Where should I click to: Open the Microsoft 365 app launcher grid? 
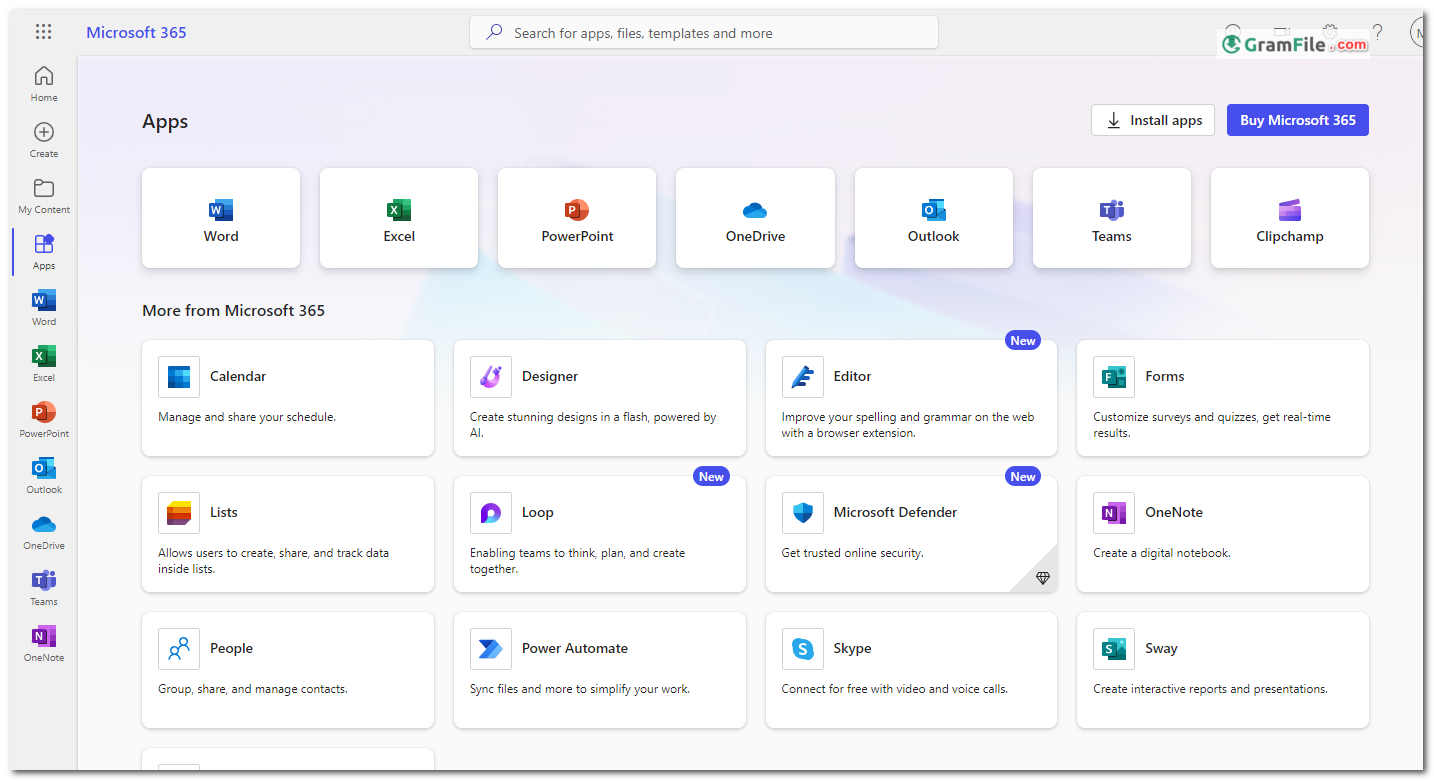point(43,31)
